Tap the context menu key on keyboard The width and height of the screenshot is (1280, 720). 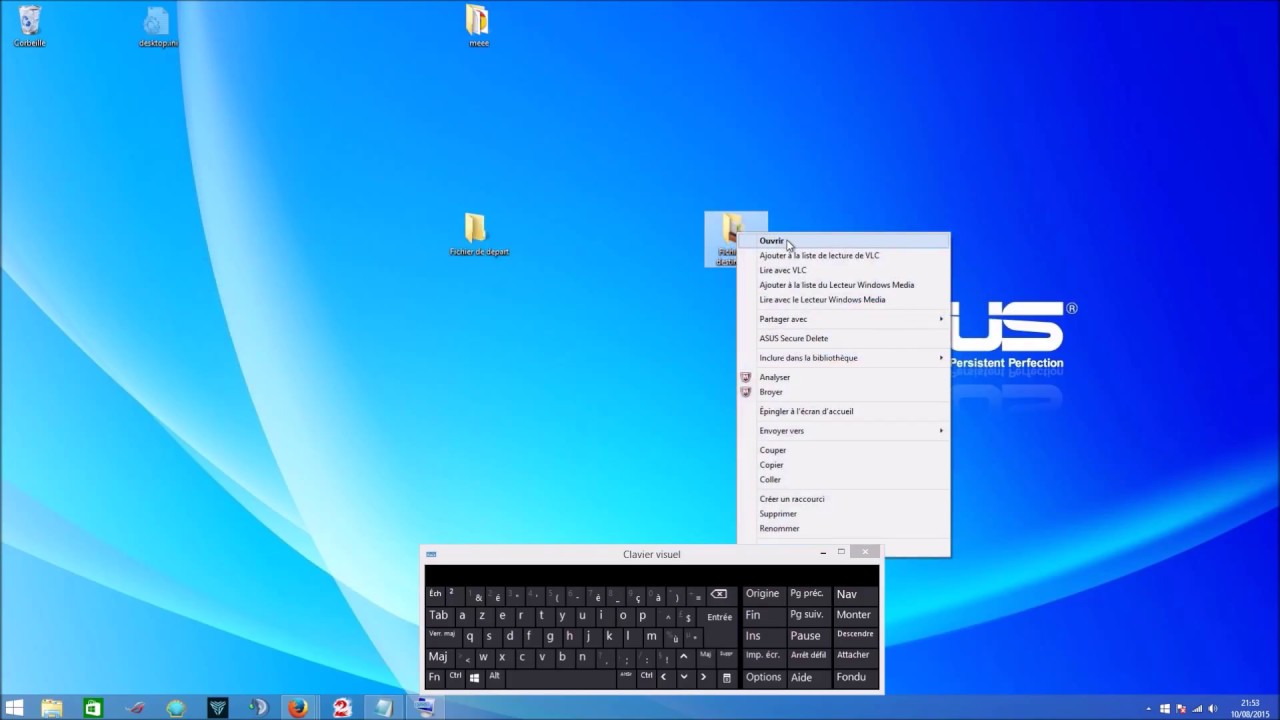click(x=726, y=677)
